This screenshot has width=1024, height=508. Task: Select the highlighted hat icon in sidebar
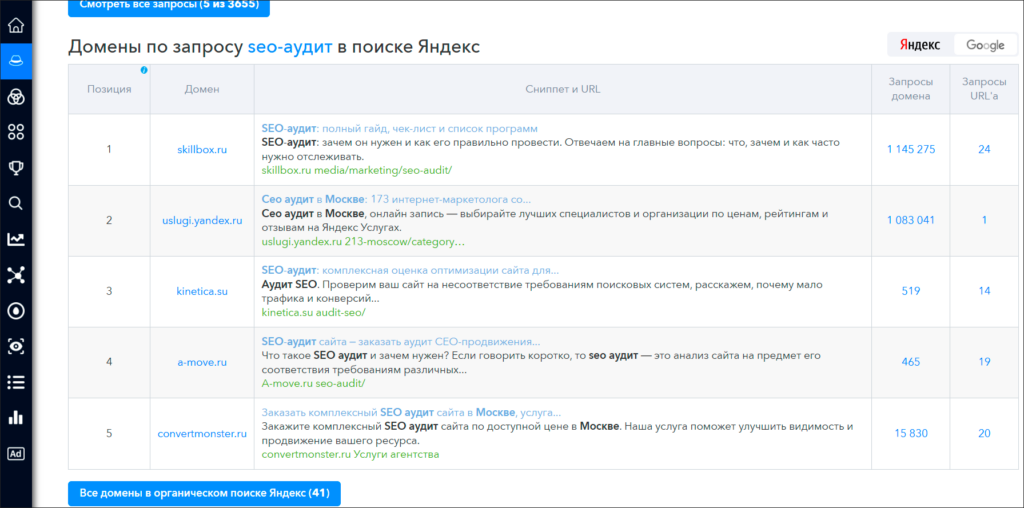[x=16, y=60]
